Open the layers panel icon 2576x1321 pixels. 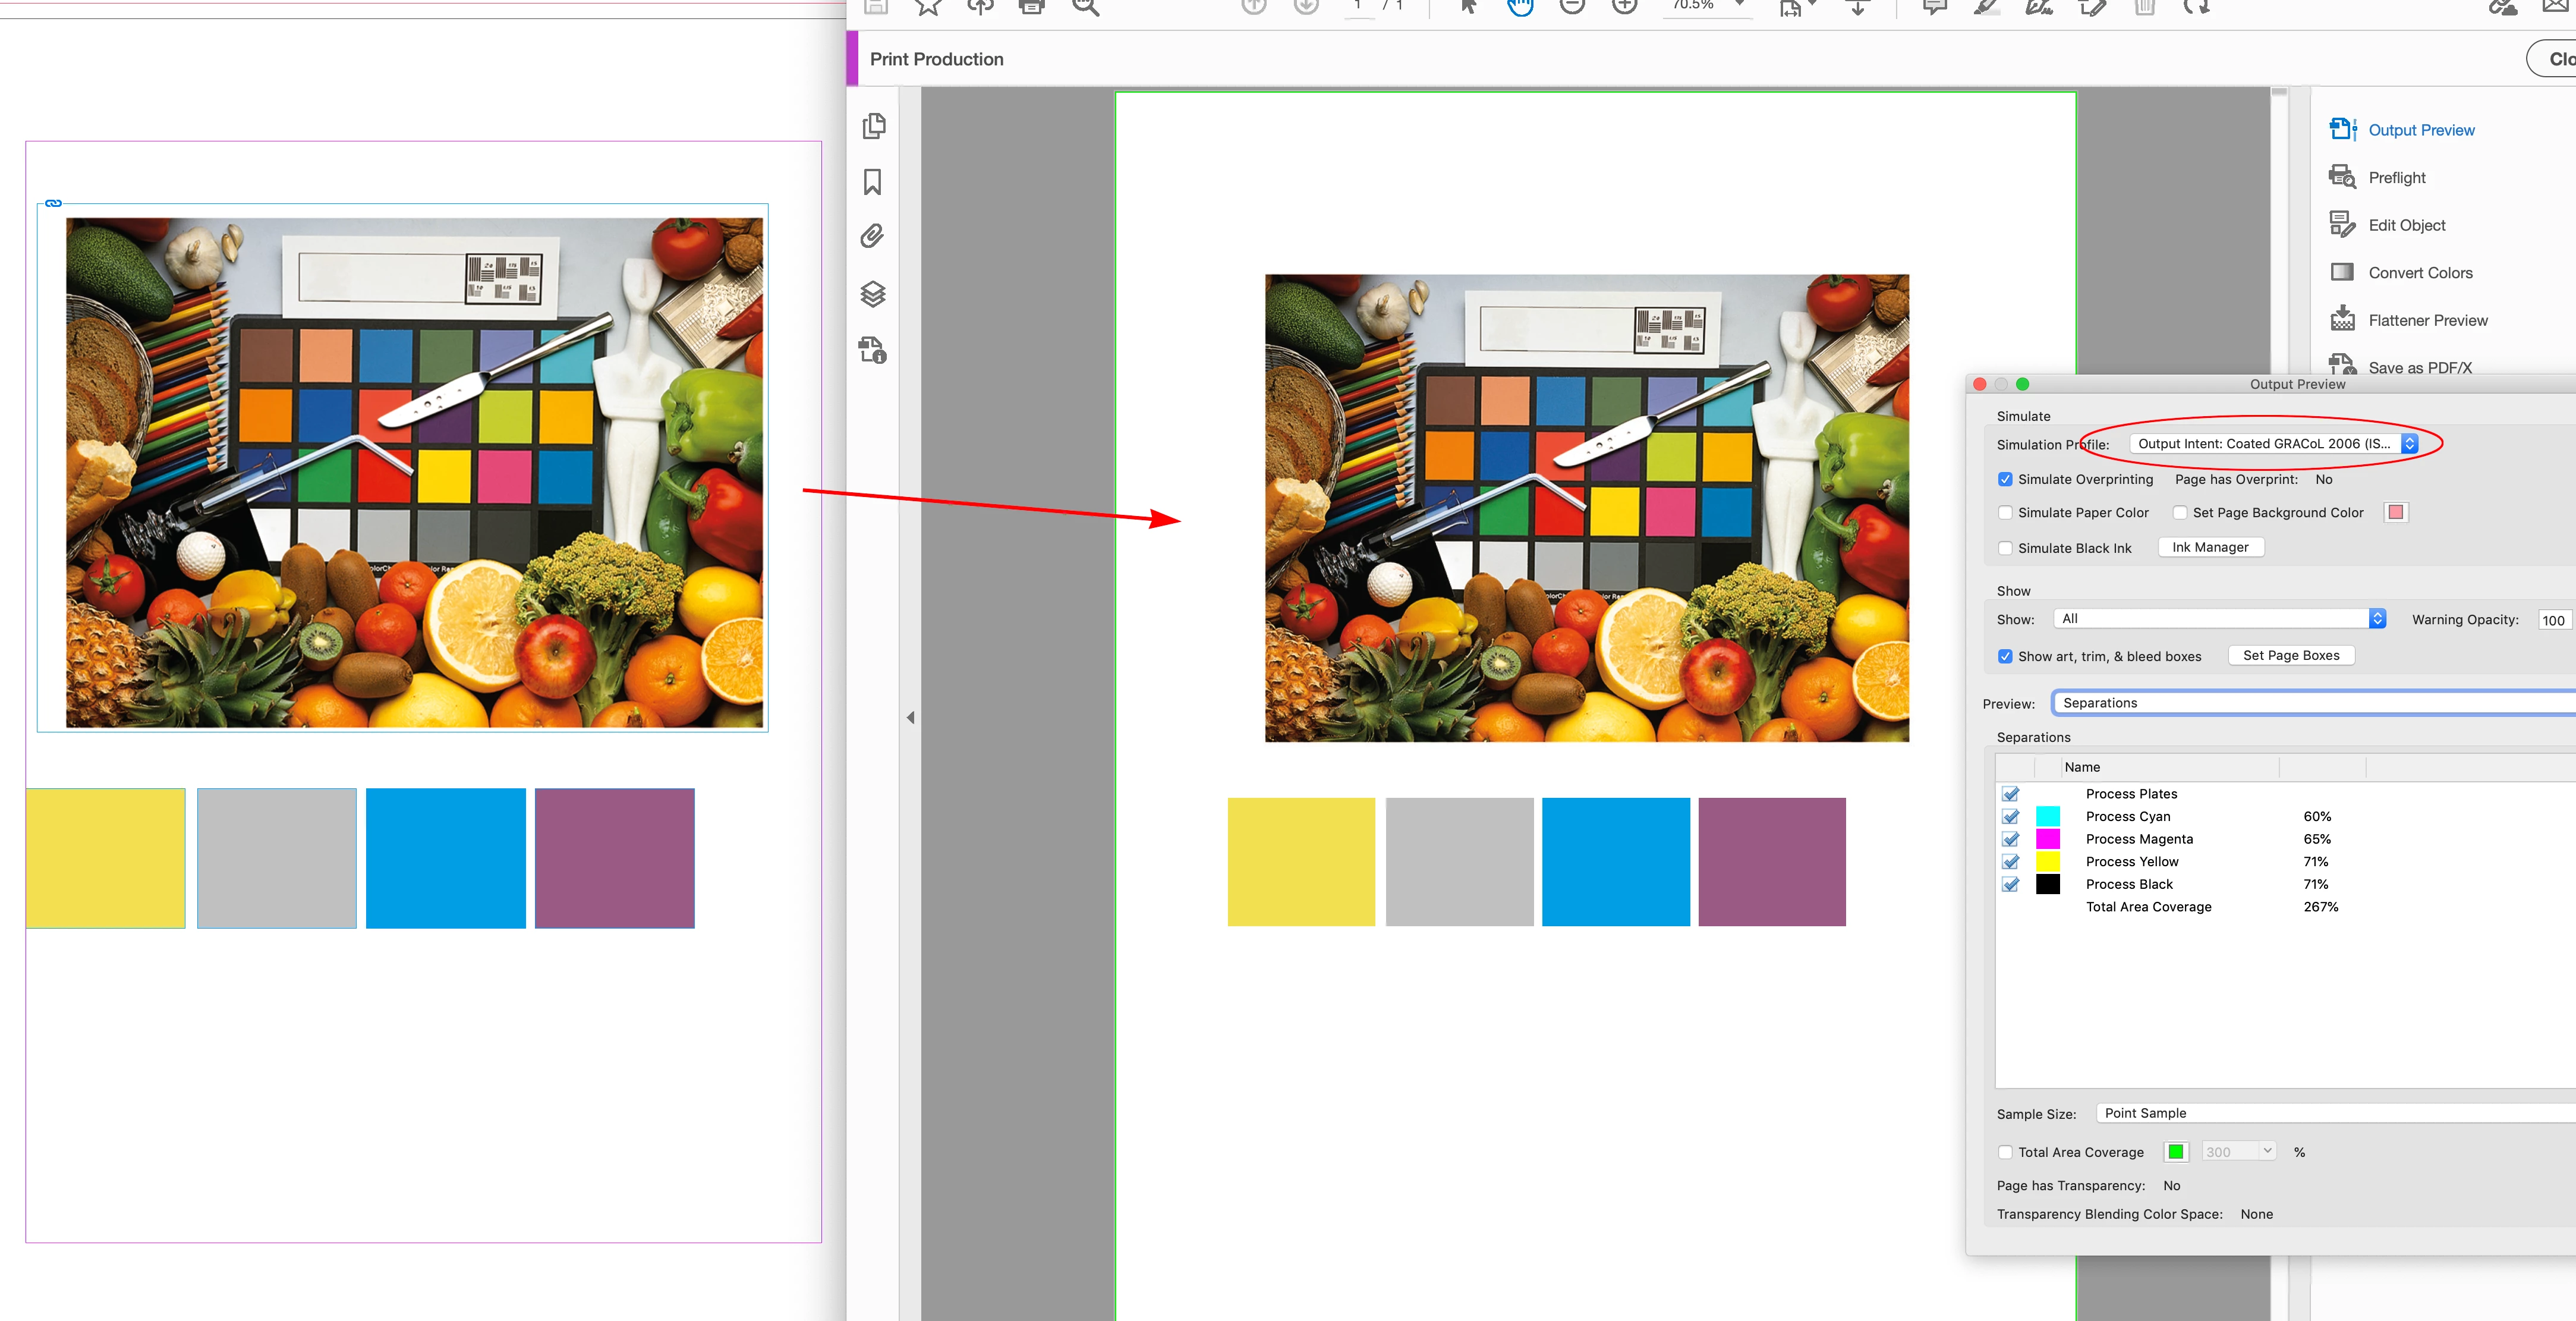(872, 294)
